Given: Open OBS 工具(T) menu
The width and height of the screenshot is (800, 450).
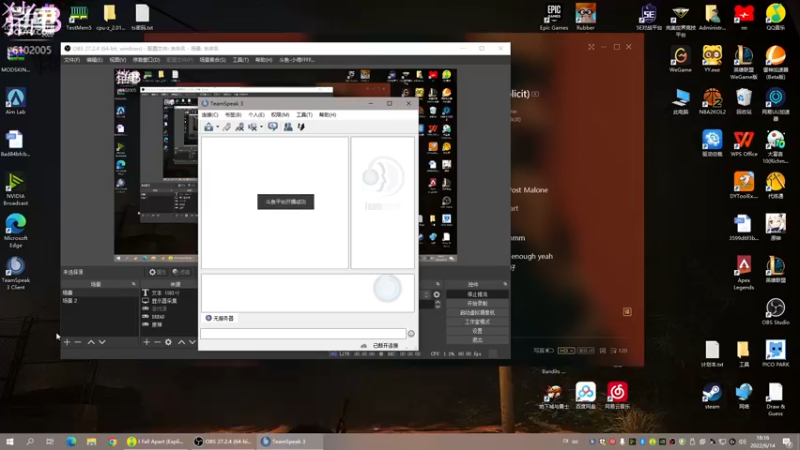Looking at the screenshot, I should pos(240,60).
